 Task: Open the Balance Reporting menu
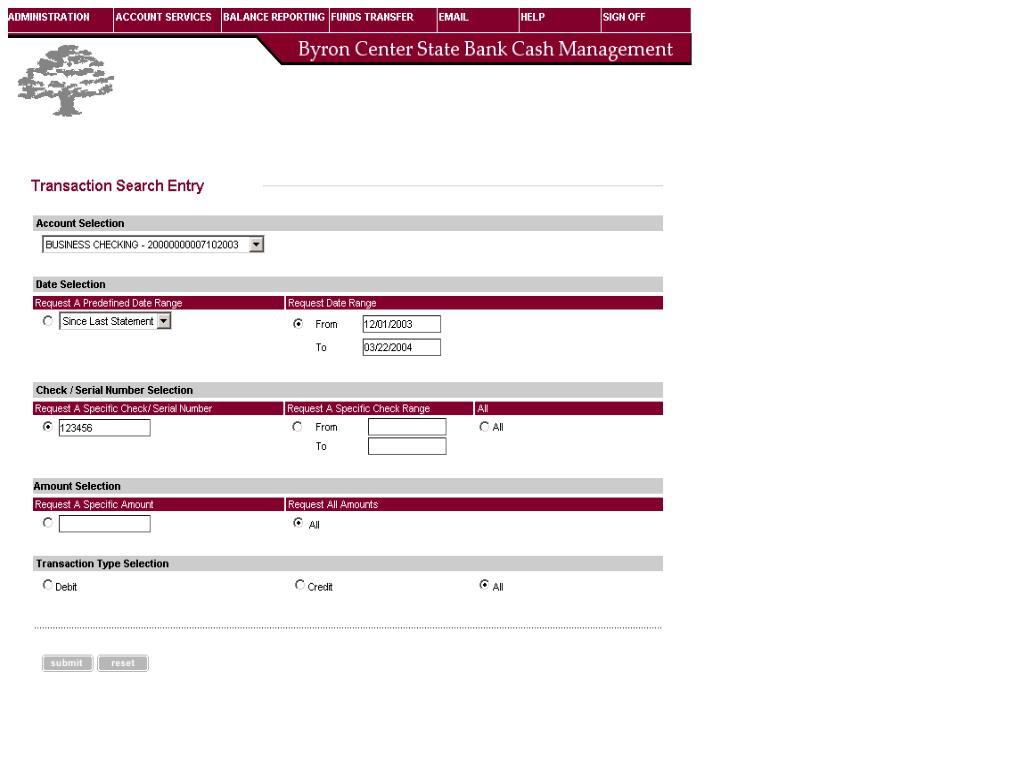click(x=274, y=17)
